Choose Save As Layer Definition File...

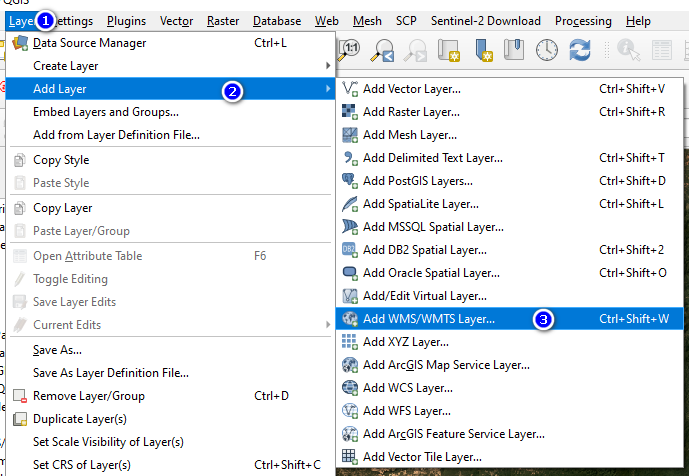(170, 373)
